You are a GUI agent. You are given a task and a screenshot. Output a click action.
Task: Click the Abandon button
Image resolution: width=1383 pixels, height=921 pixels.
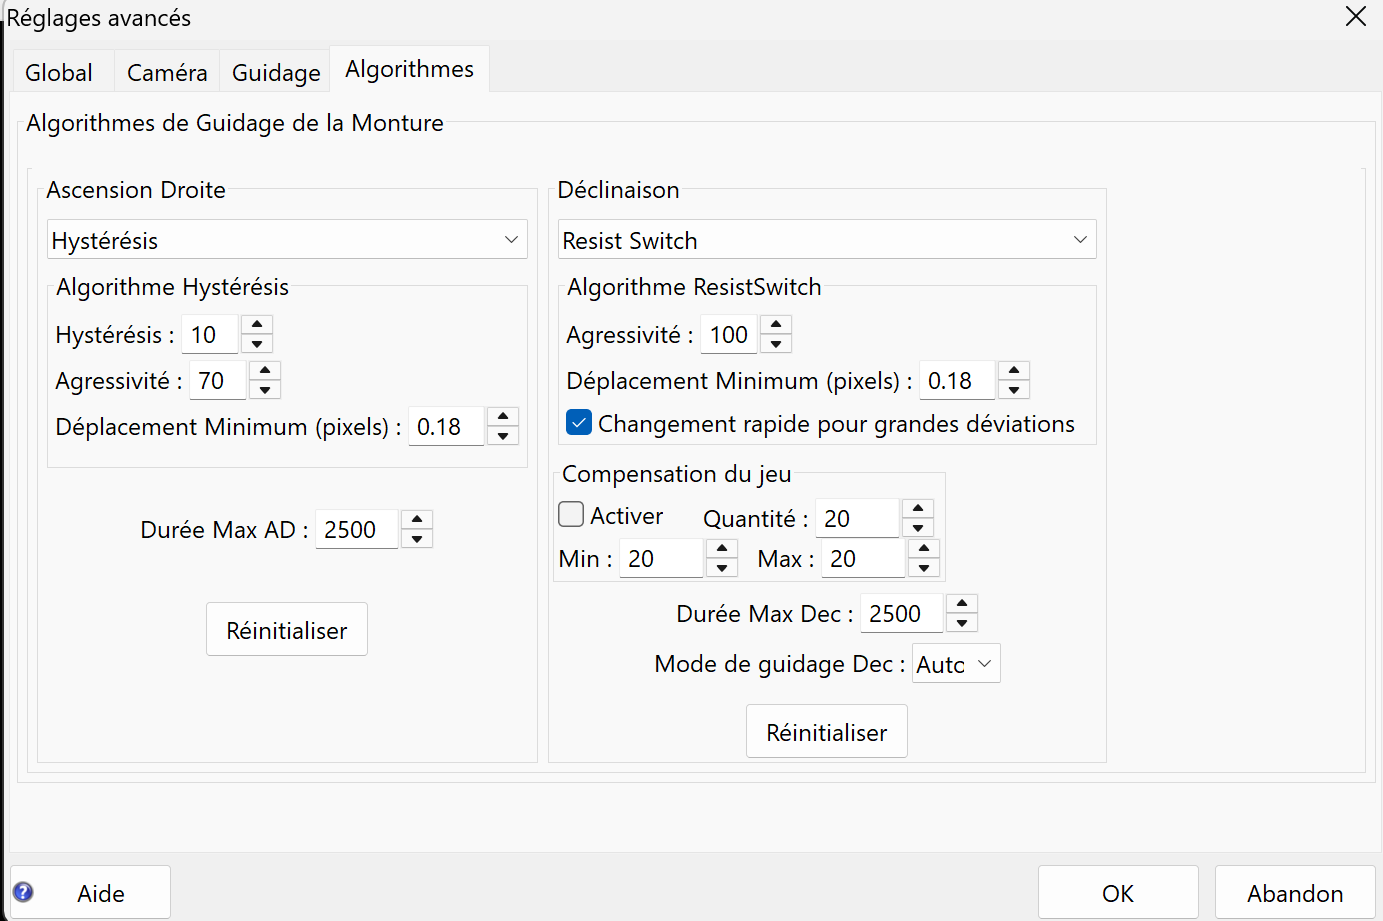point(1295,893)
